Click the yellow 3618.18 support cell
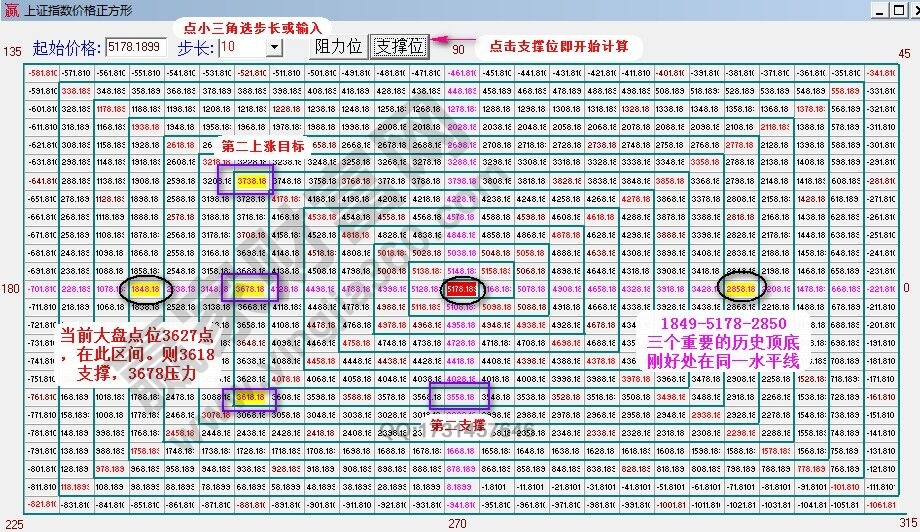Viewport: 920px width, 532px height. point(252,396)
